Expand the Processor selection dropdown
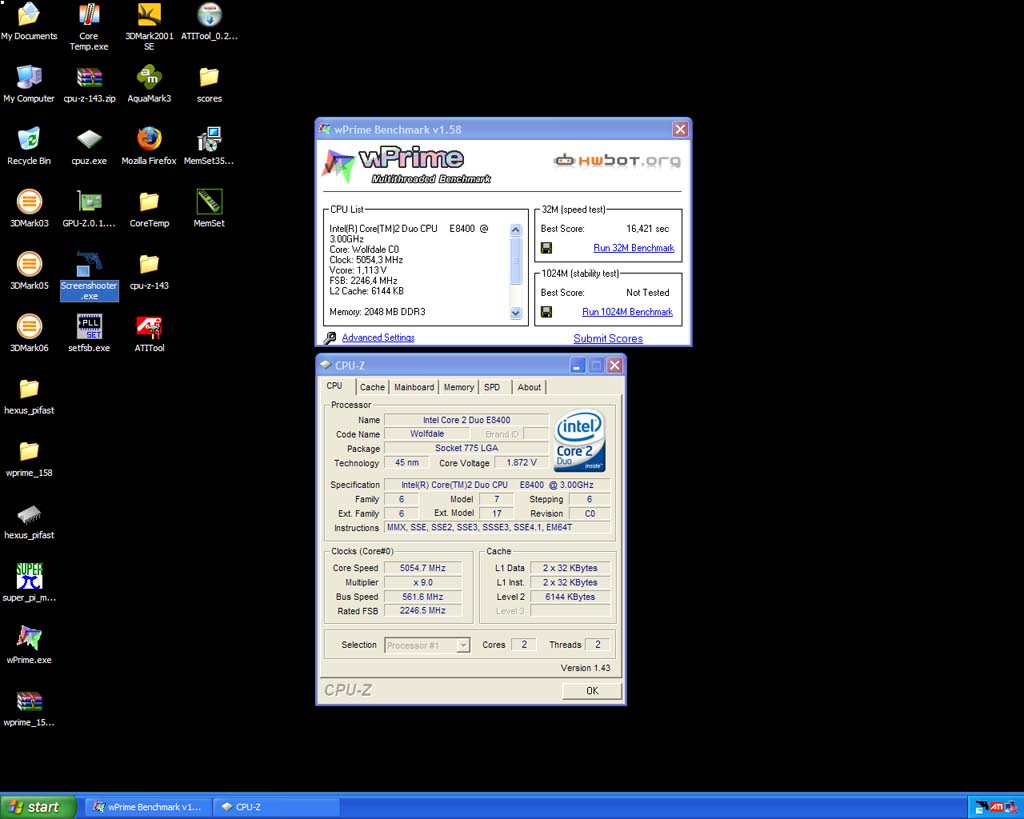Screen dimensions: 1024x819 pyautogui.click(x=463, y=645)
